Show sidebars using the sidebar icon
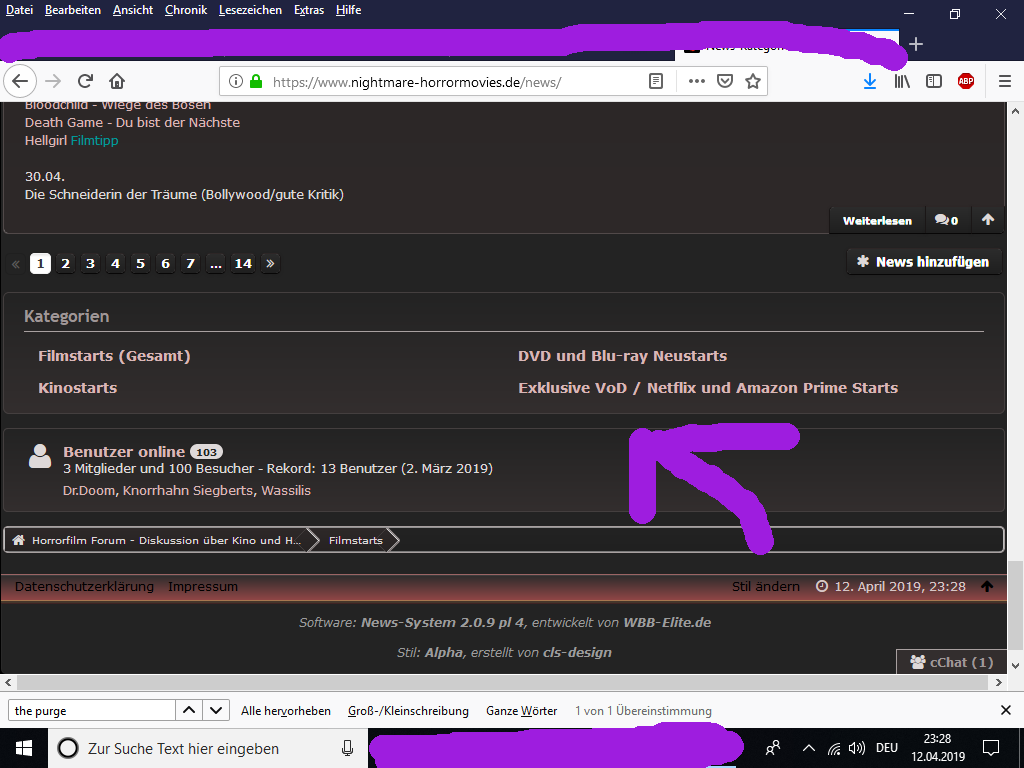The image size is (1024, 768). 934,81
